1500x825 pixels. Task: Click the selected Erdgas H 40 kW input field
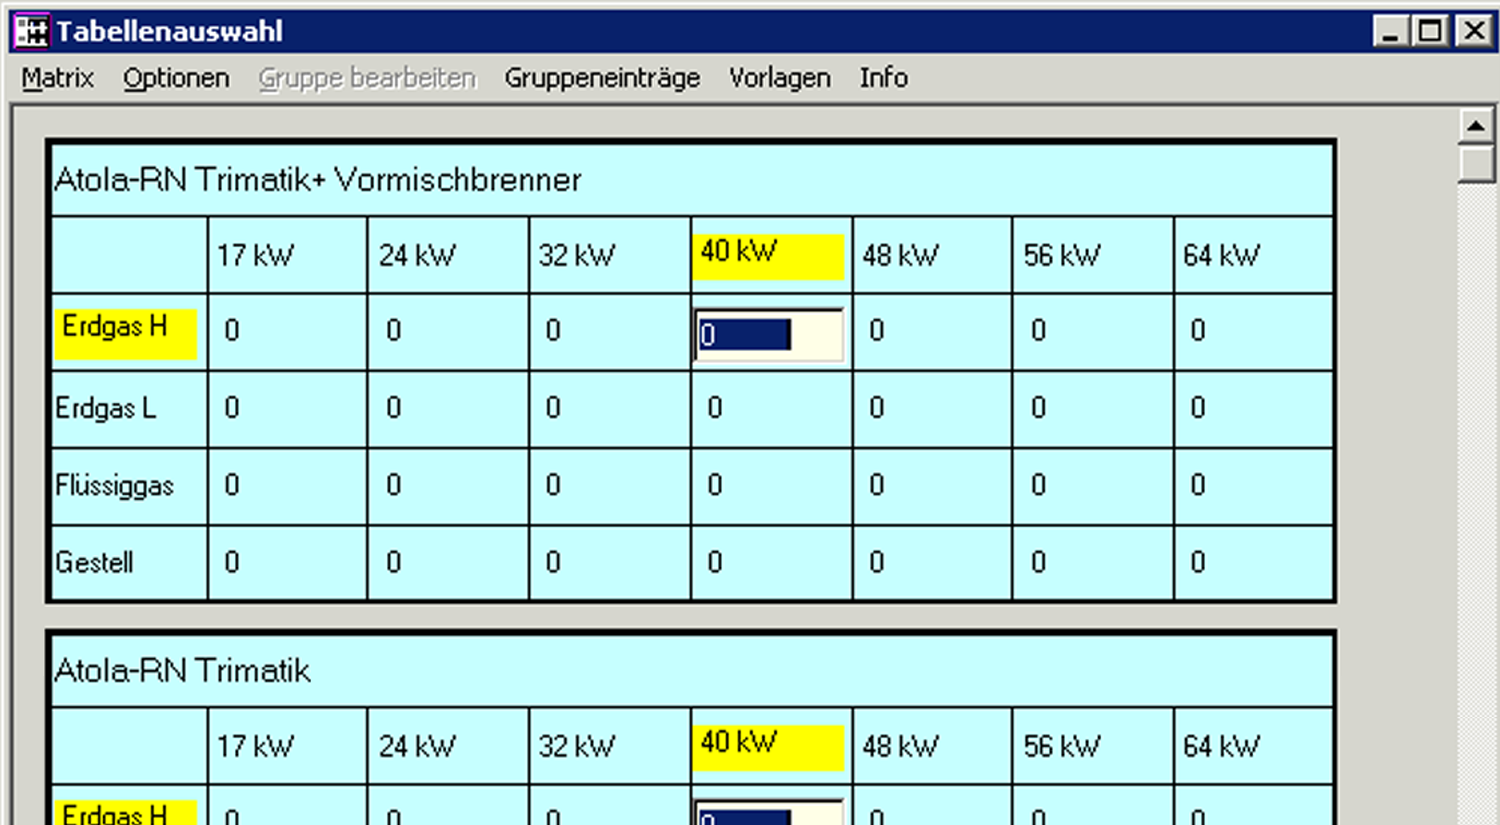pyautogui.click(x=768, y=334)
